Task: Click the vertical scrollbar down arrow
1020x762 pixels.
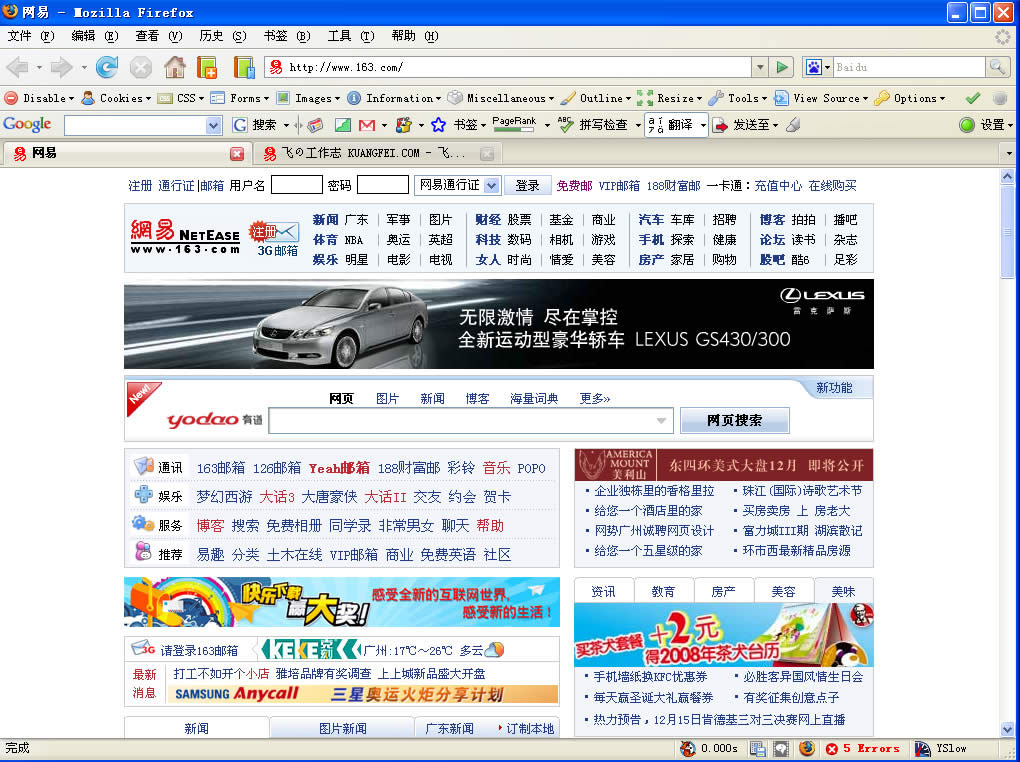Action: point(1007,729)
